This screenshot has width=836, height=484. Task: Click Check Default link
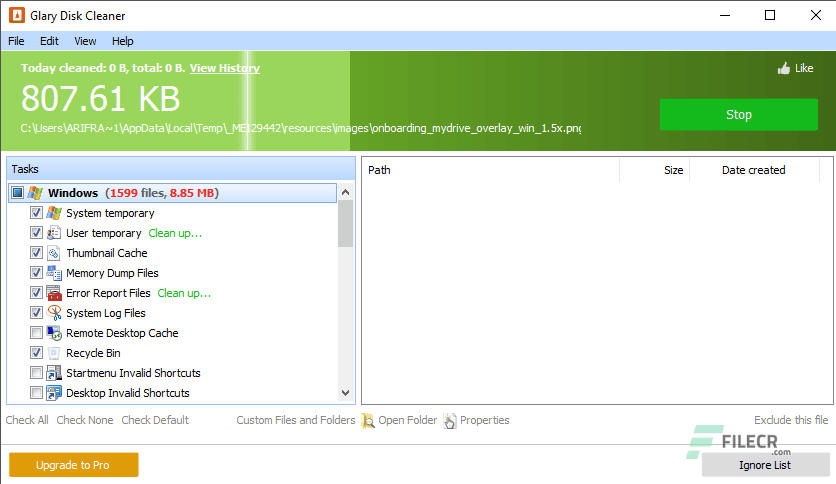tap(155, 420)
